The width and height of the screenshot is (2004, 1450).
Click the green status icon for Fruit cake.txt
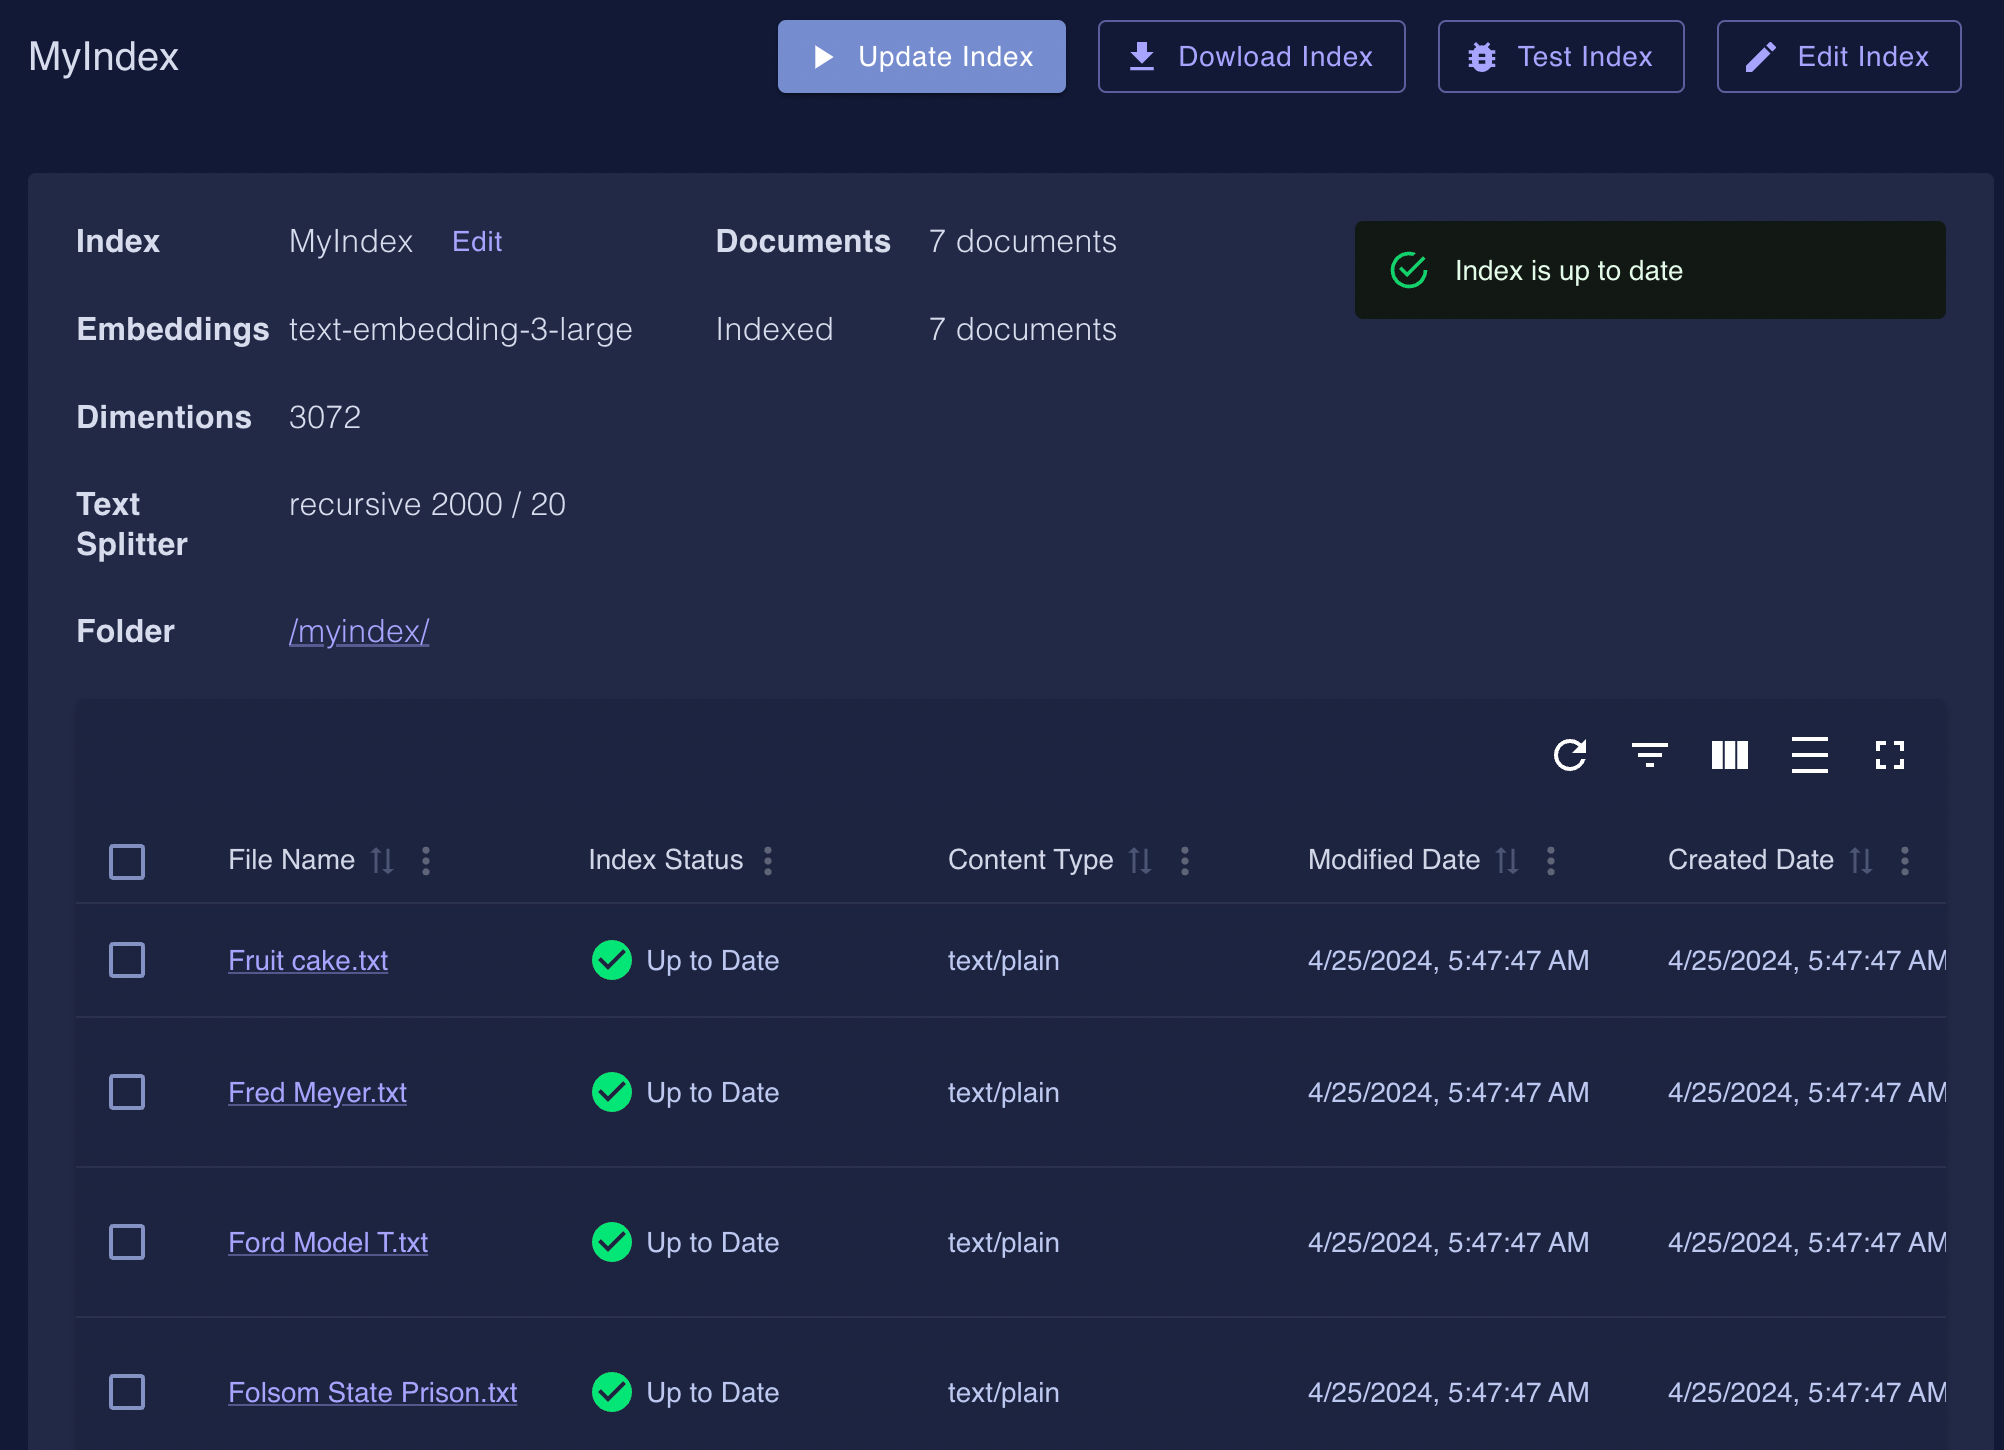coord(612,960)
